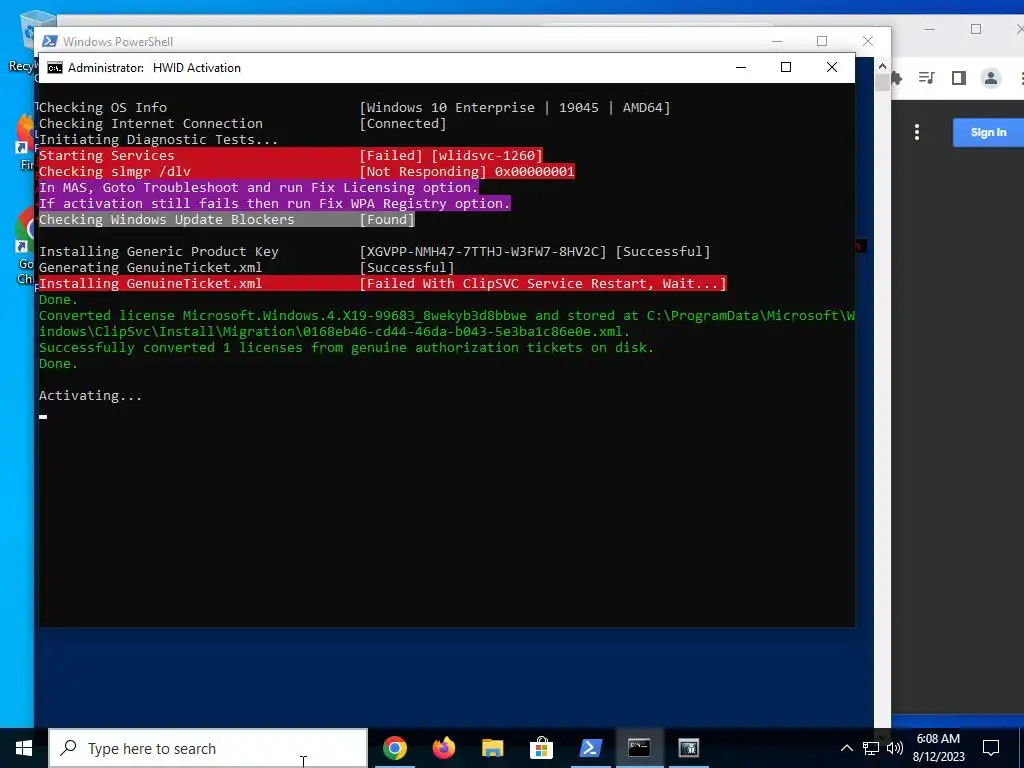Launch Firefox from the taskbar

coord(444,748)
